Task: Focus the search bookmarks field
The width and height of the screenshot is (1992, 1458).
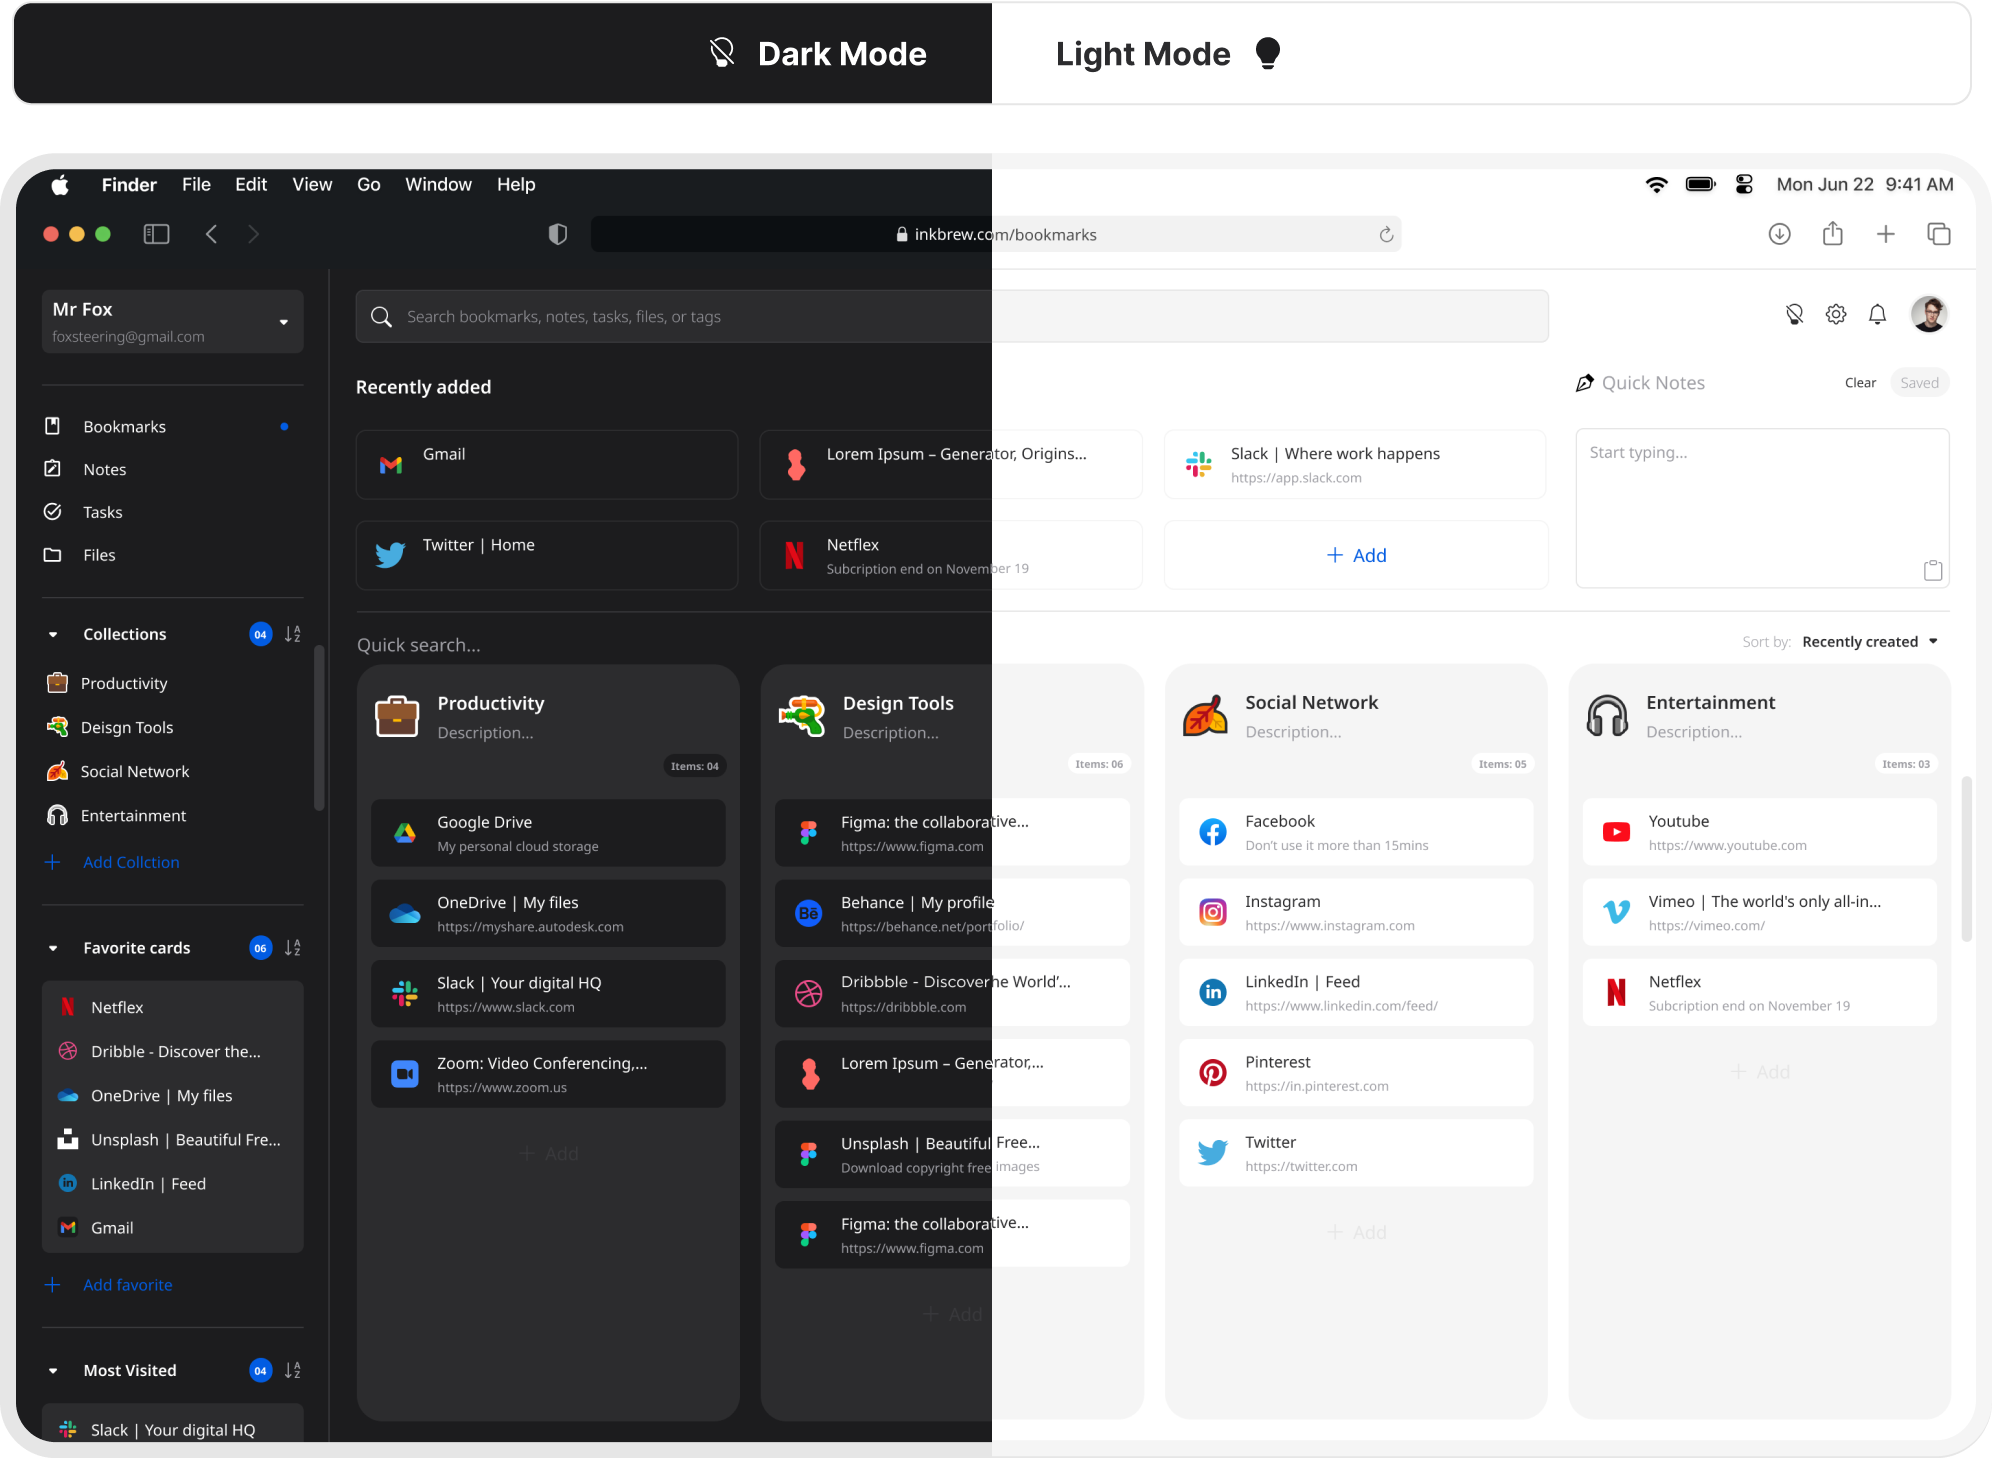Action: 952,317
